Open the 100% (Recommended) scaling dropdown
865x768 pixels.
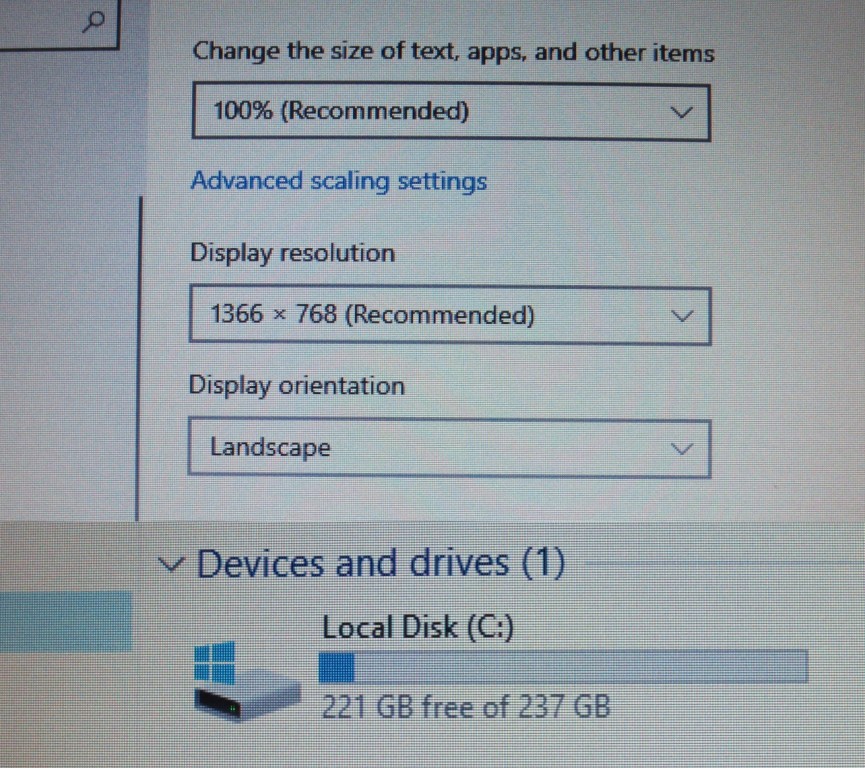pos(451,112)
